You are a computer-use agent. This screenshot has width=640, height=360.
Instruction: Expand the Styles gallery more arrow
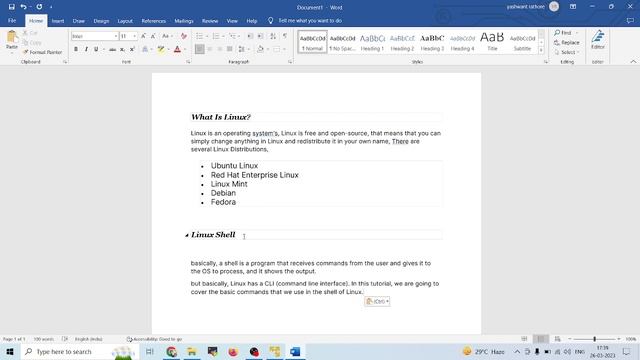click(x=541, y=50)
